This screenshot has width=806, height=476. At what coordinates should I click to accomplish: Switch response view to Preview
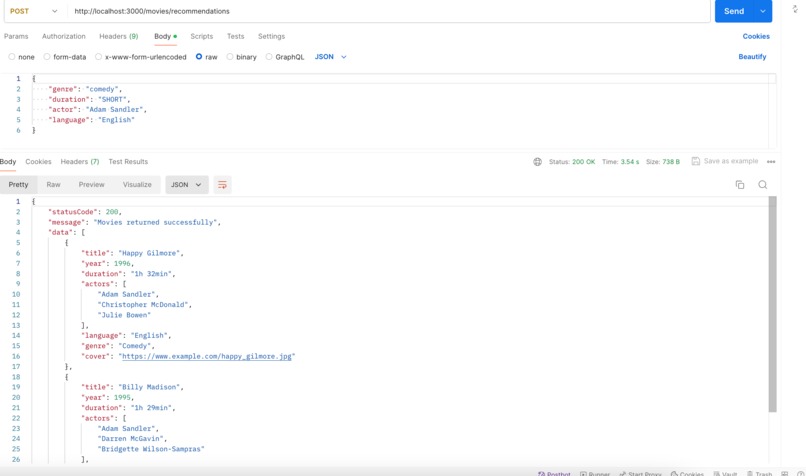point(91,185)
